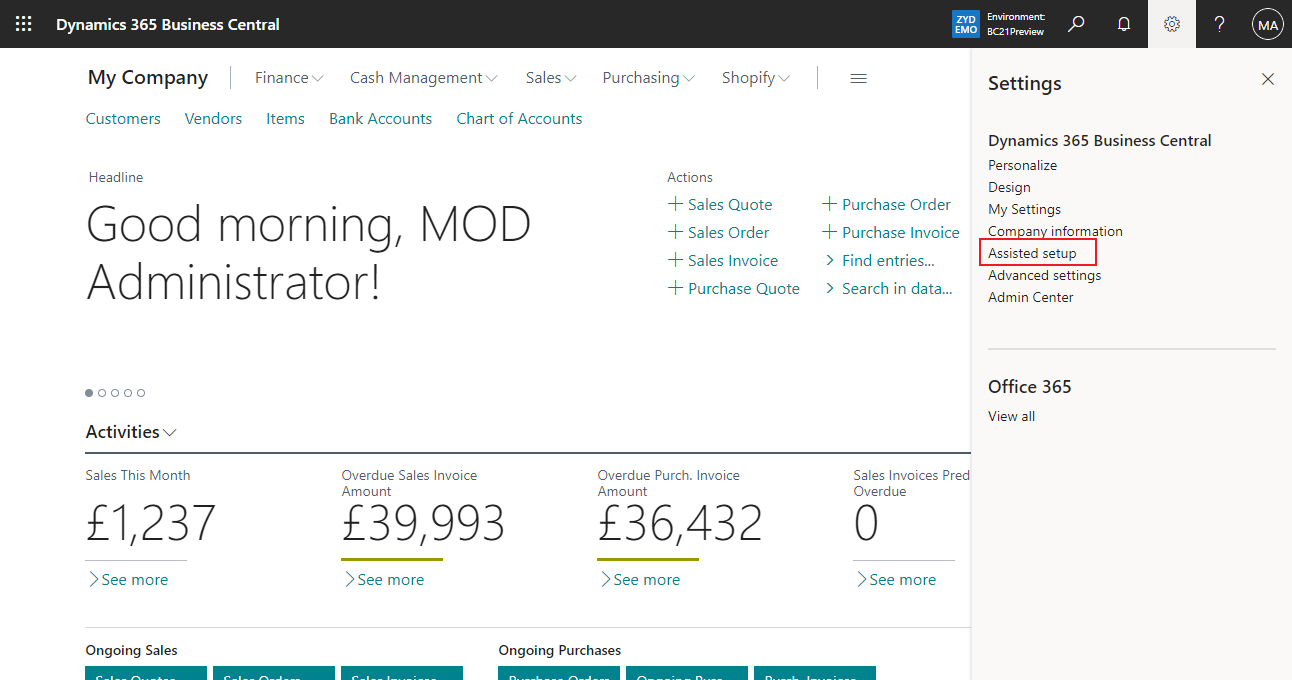Open the Help question mark icon
Screen dimensions: 1292x680
click(1219, 23)
